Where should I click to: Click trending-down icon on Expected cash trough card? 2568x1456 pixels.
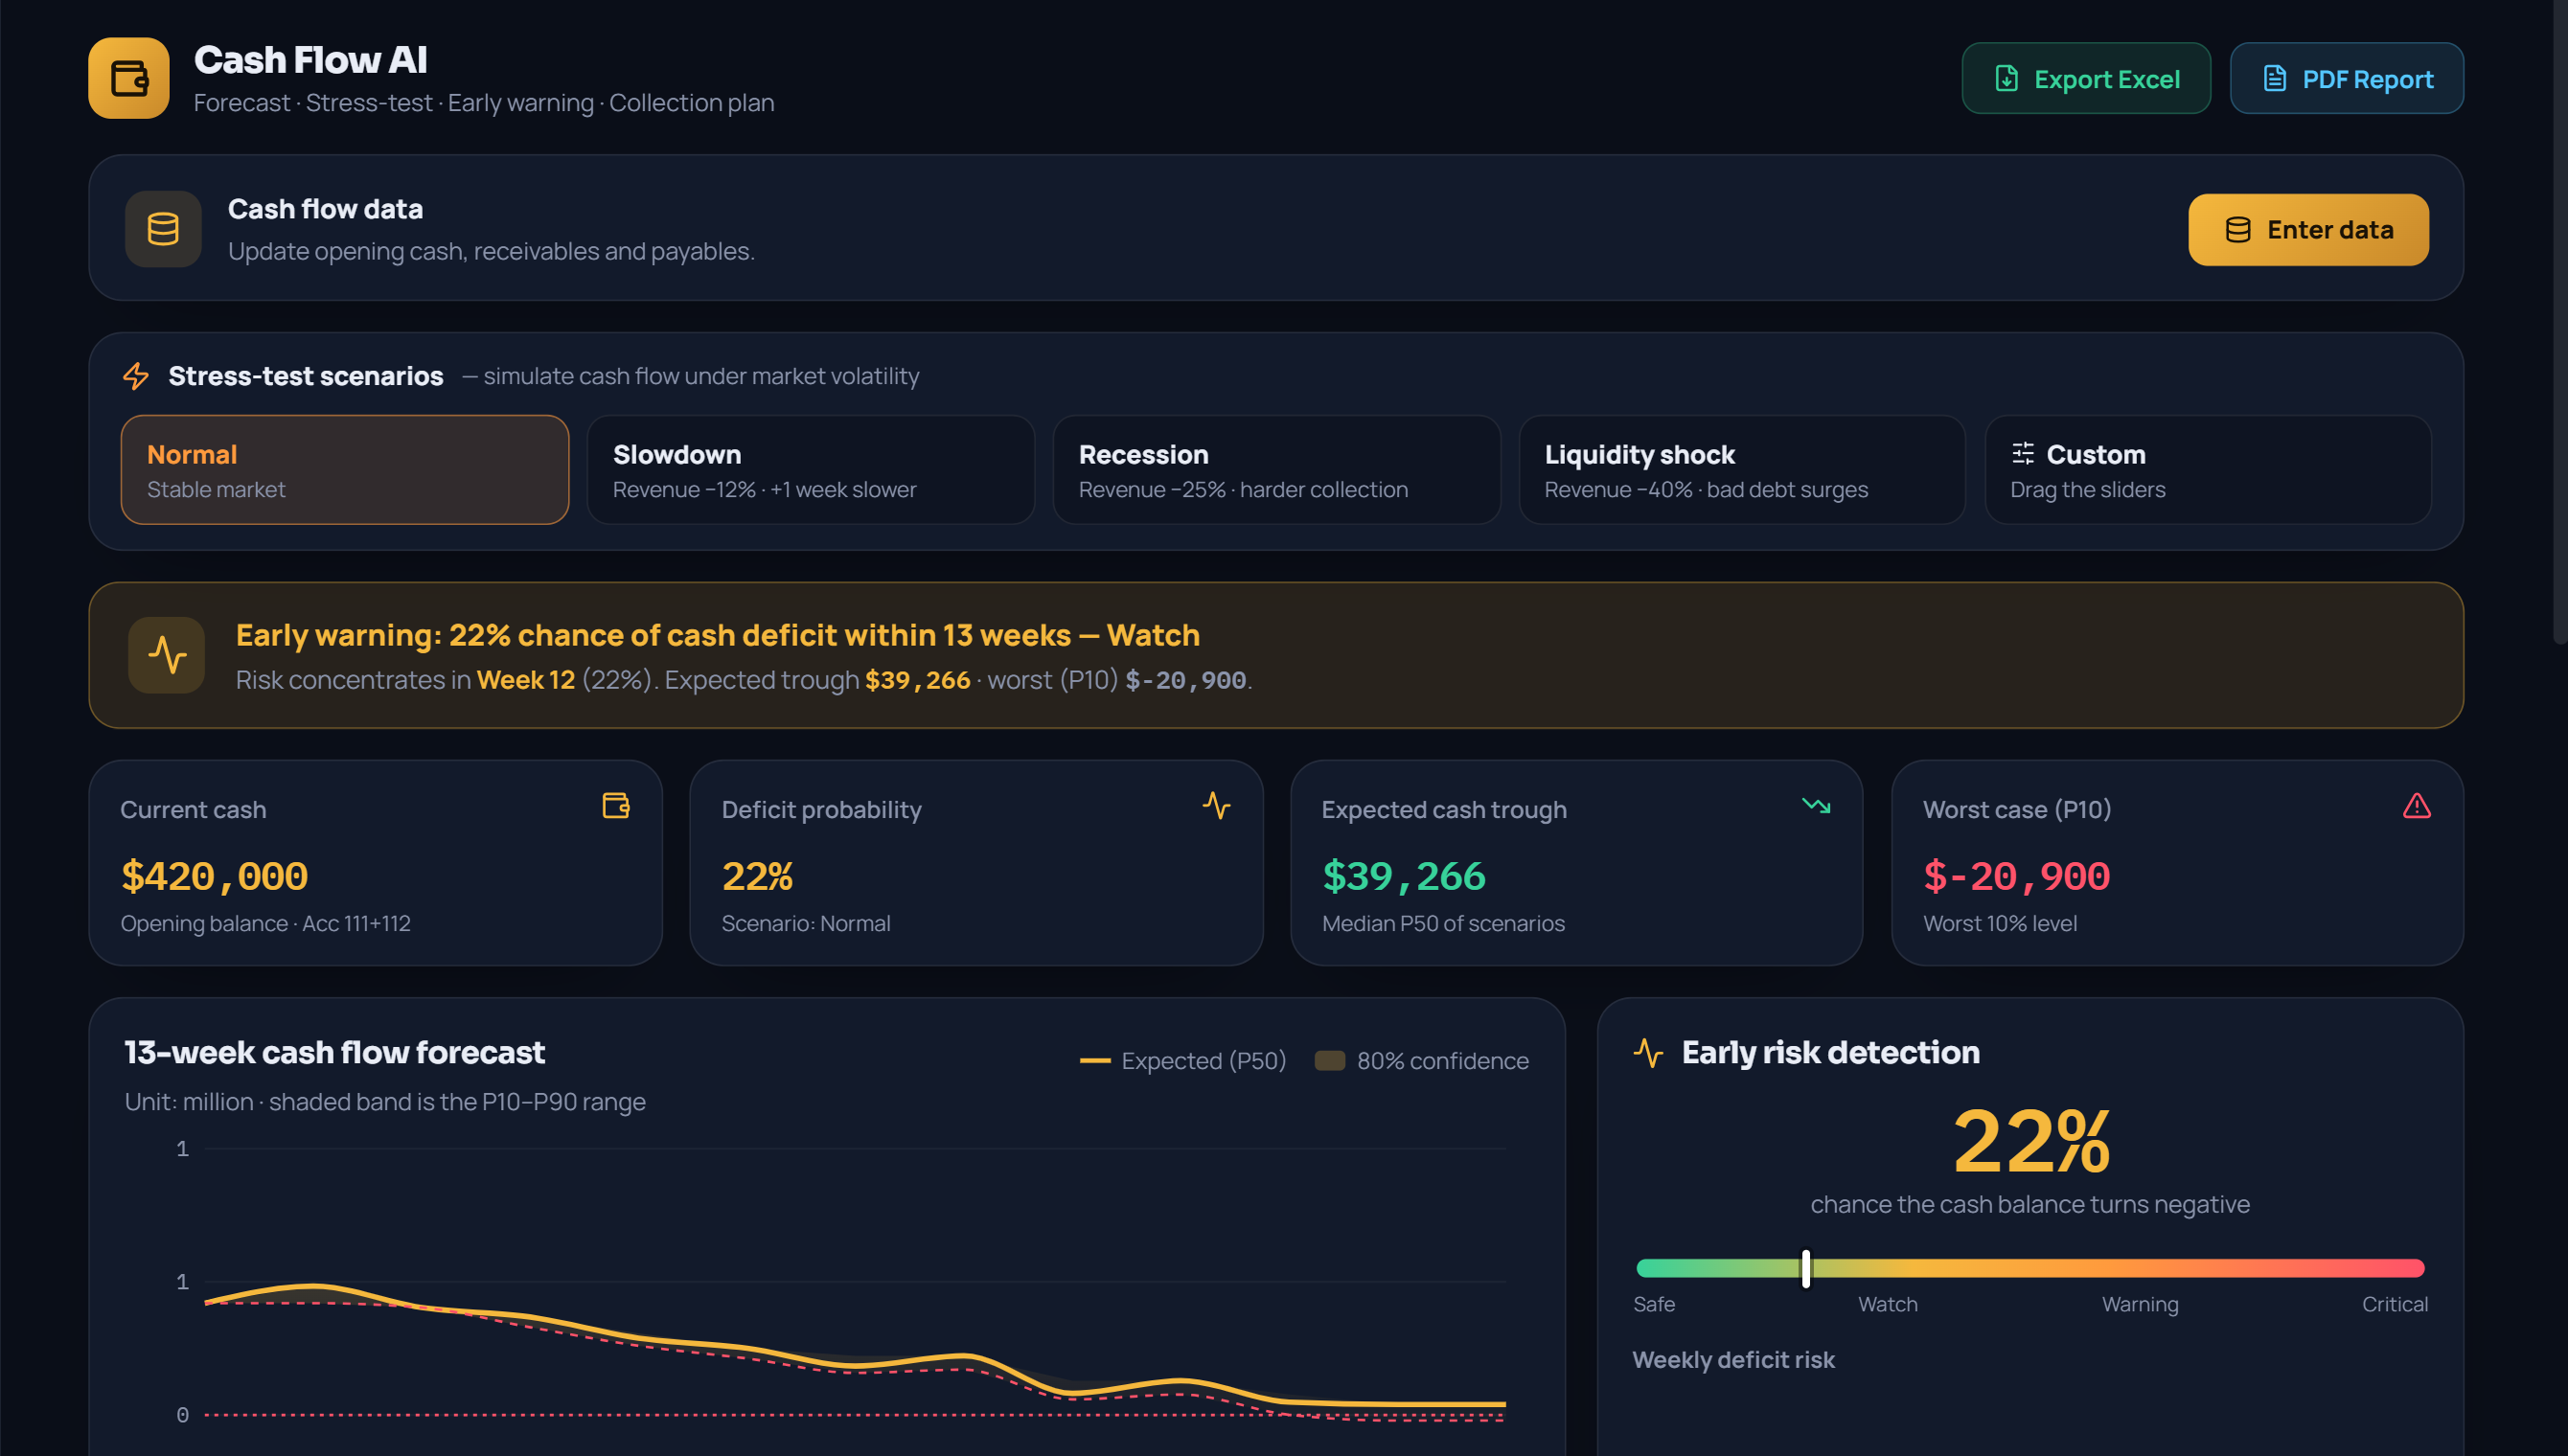[x=1816, y=806]
